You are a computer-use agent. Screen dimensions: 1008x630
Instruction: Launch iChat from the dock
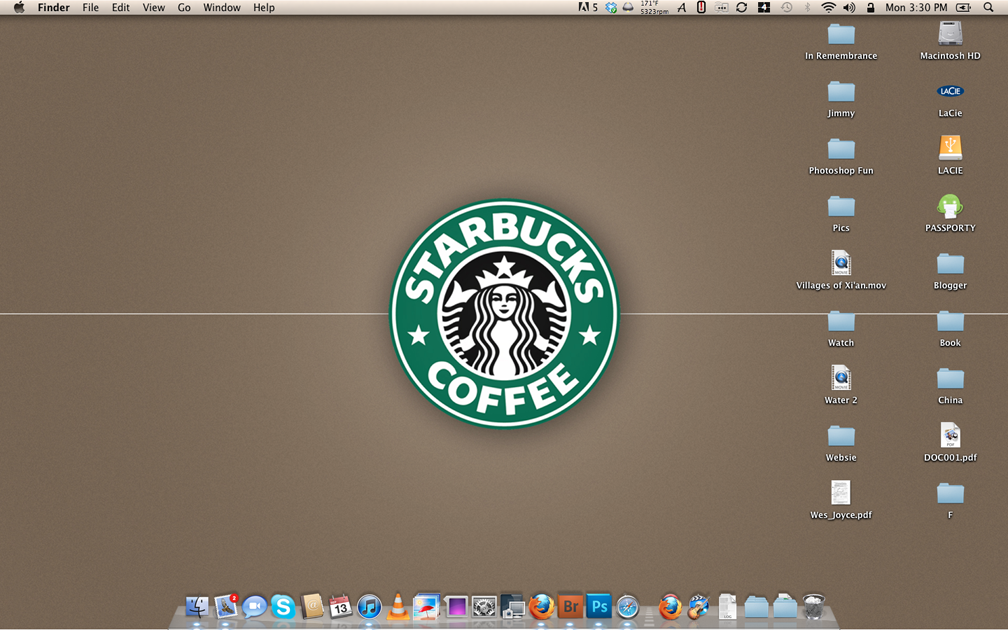pos(255,606)
